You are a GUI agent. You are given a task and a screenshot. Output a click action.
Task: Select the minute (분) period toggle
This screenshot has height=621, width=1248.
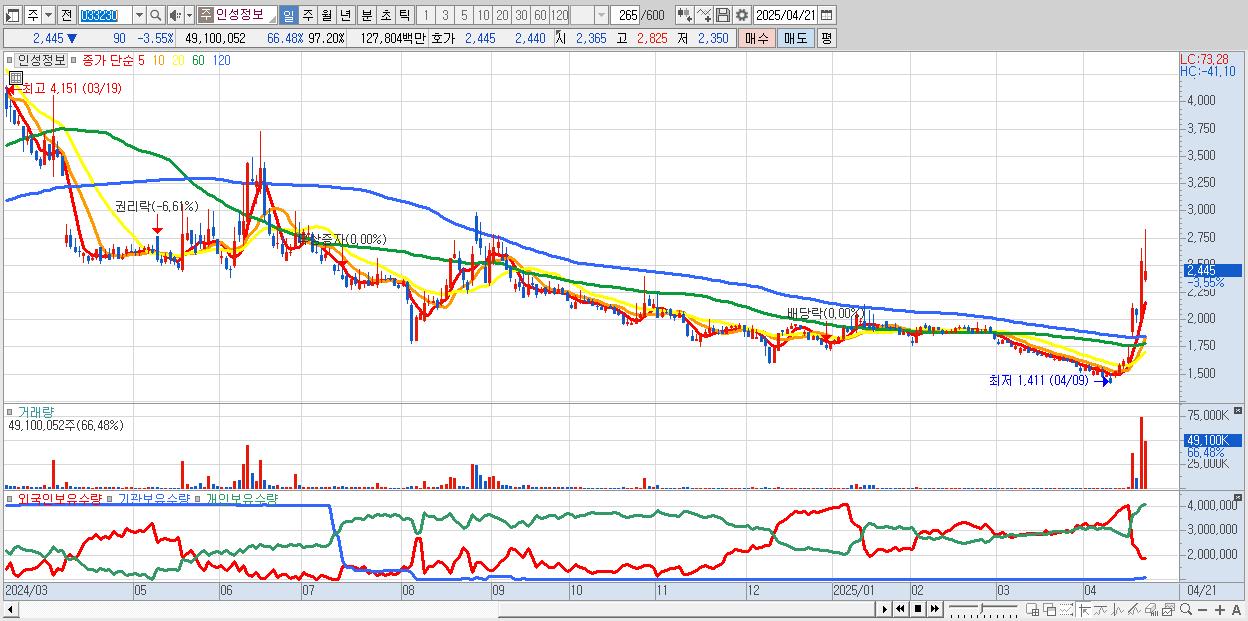[x=366, y=15]
